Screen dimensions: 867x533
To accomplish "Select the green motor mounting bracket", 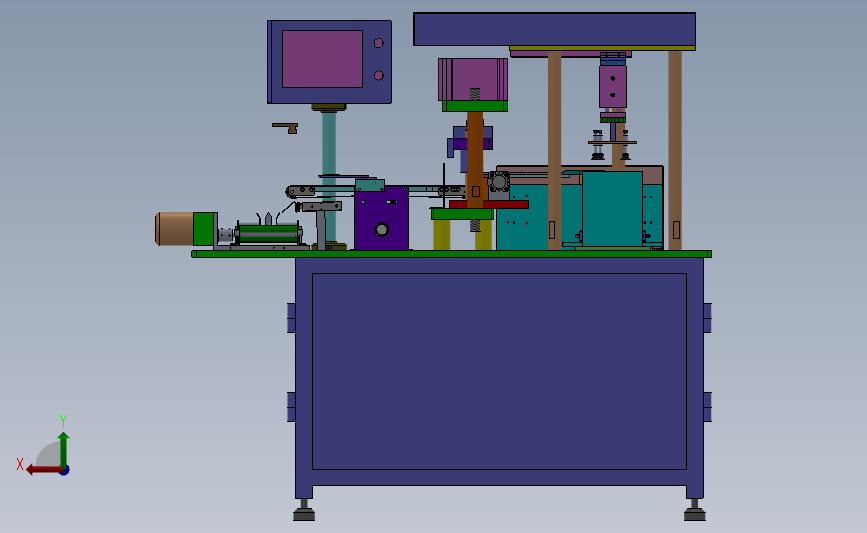I will click(205, 229).
